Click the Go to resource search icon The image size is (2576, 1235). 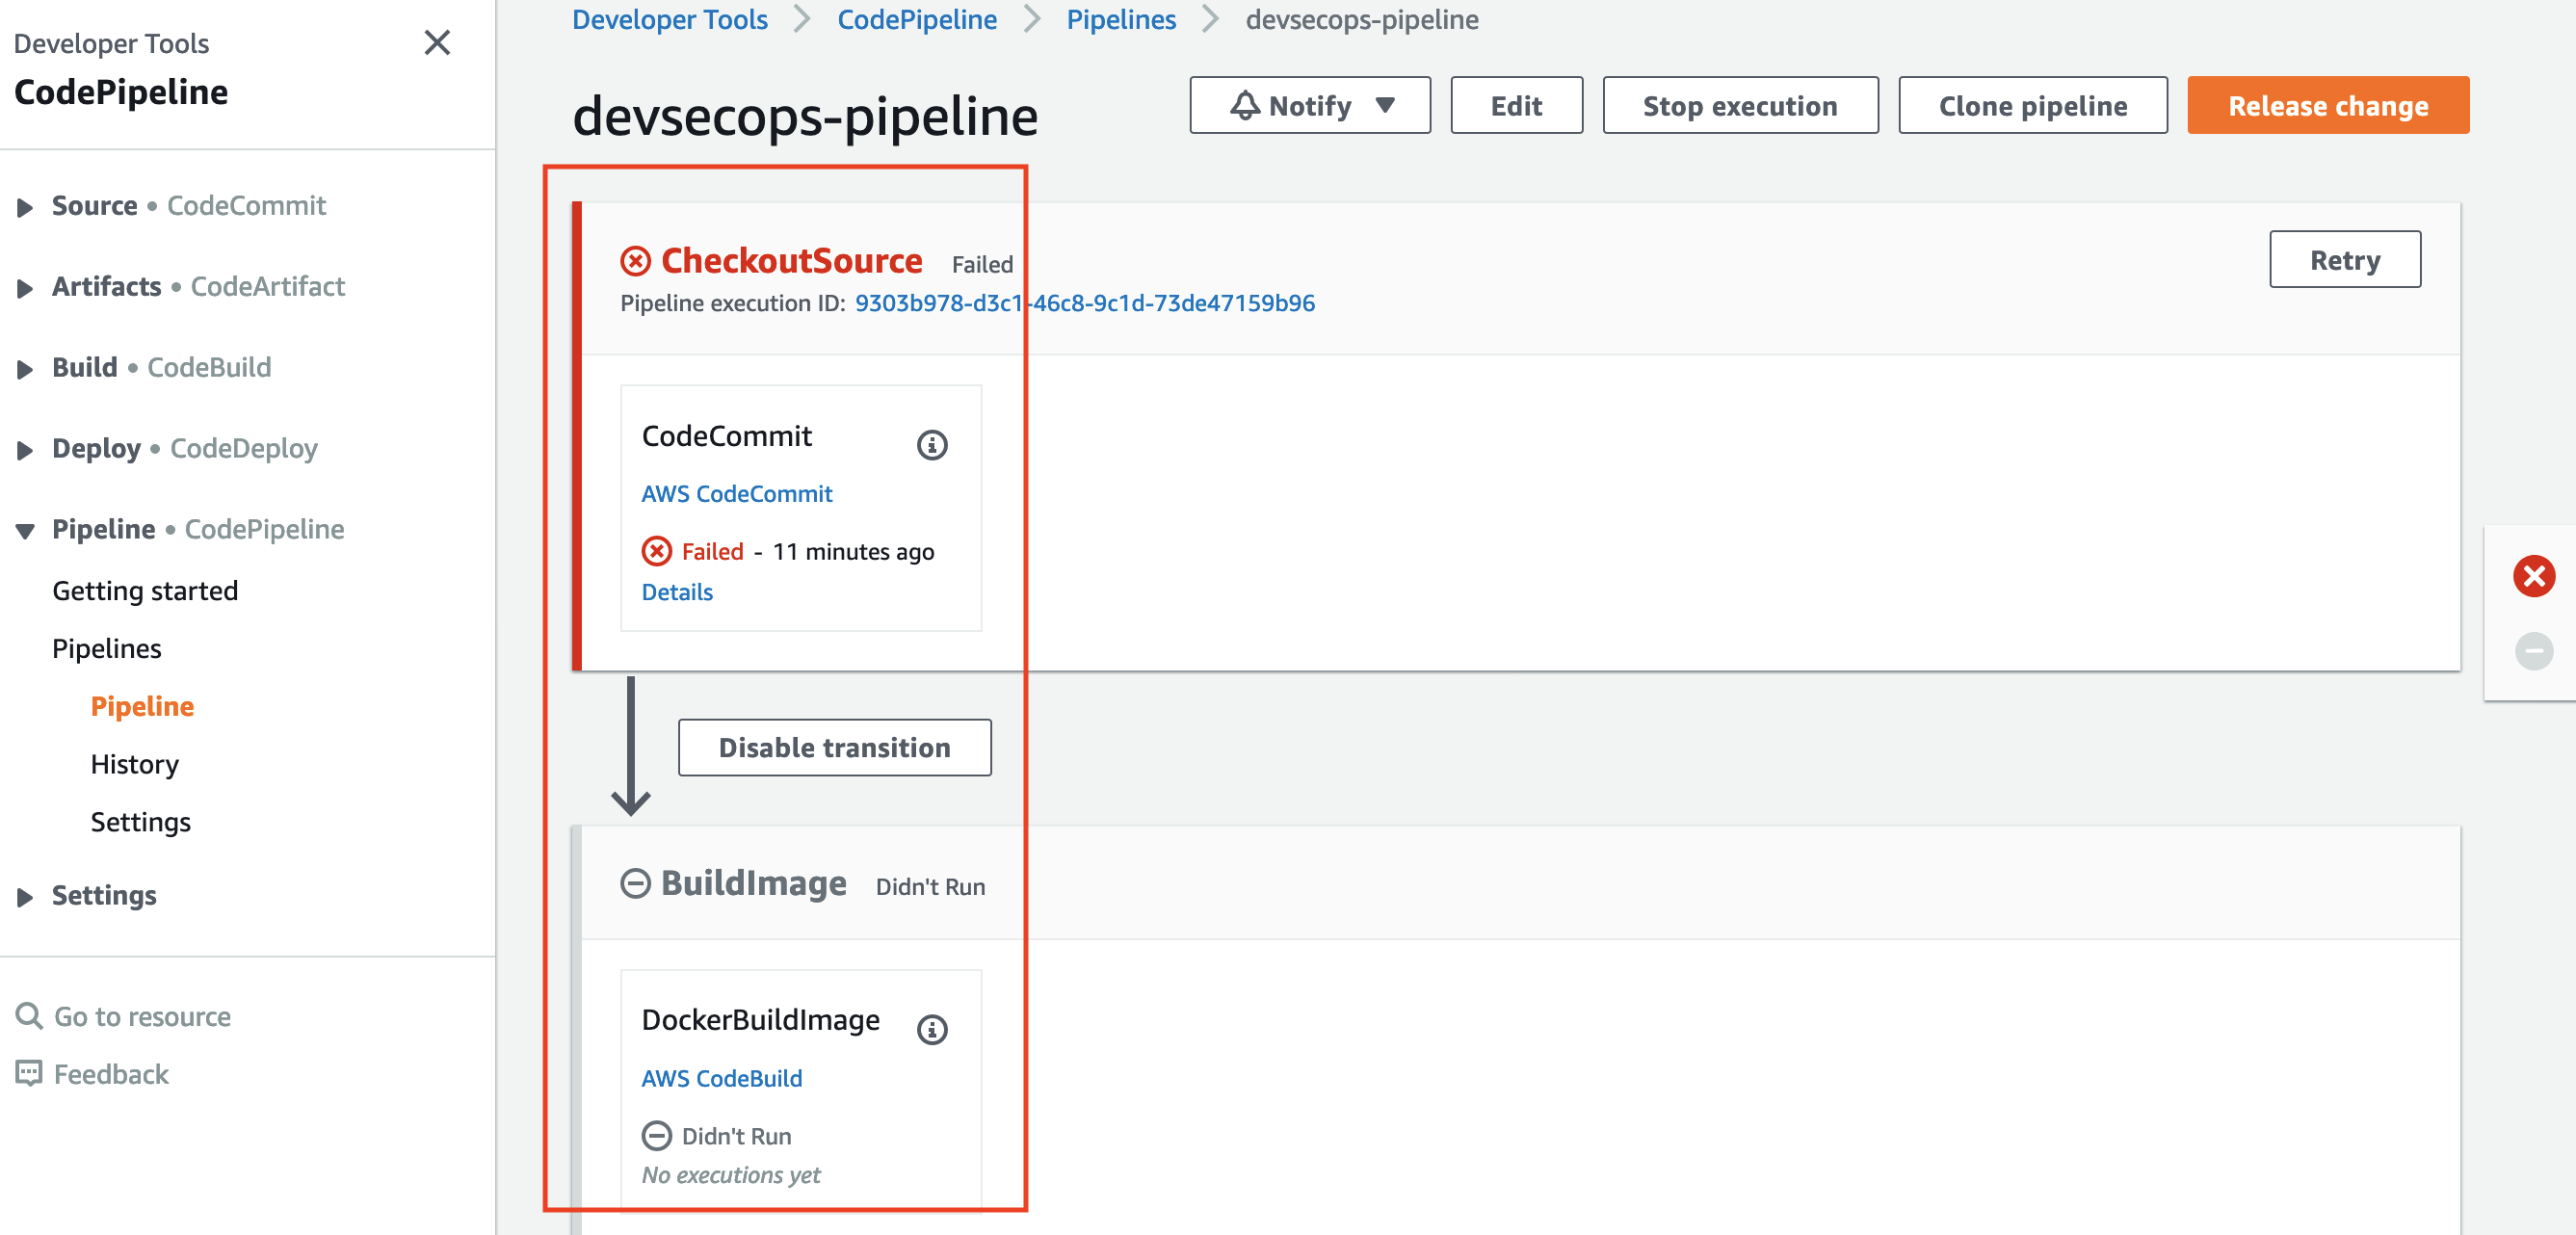(29, 1016)
